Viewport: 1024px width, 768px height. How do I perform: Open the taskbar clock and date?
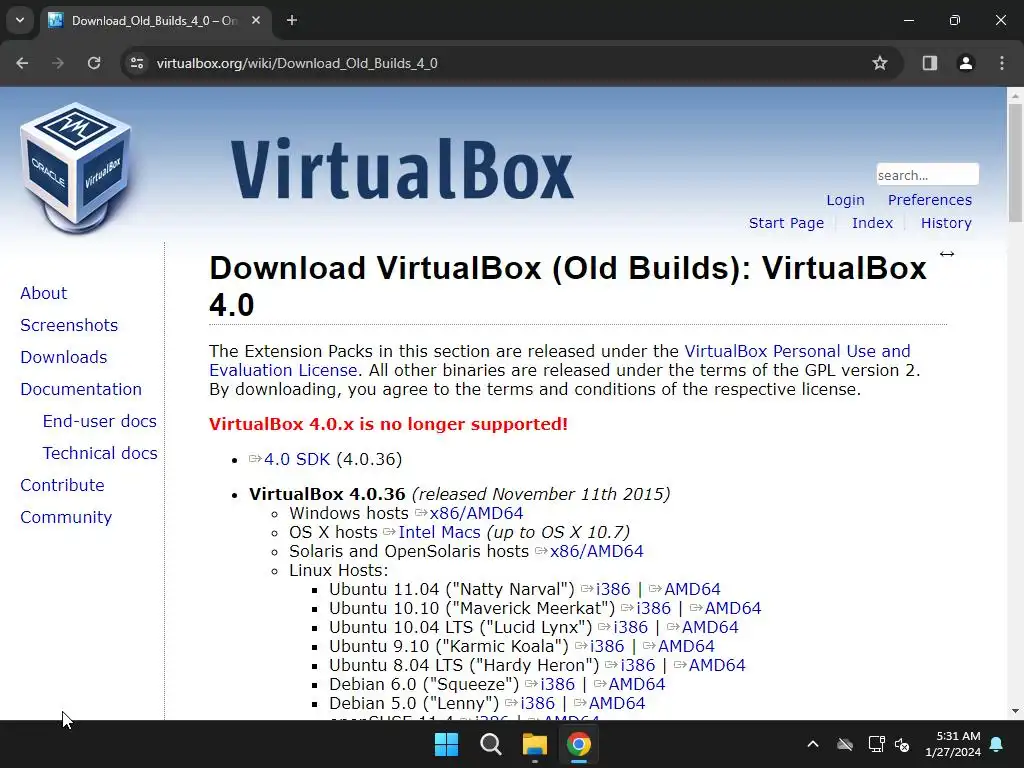pyautogui.click(x=953, y=744)
